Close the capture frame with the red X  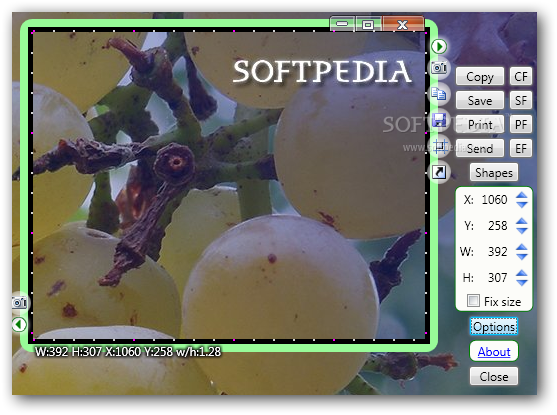(x=403, y=24)
